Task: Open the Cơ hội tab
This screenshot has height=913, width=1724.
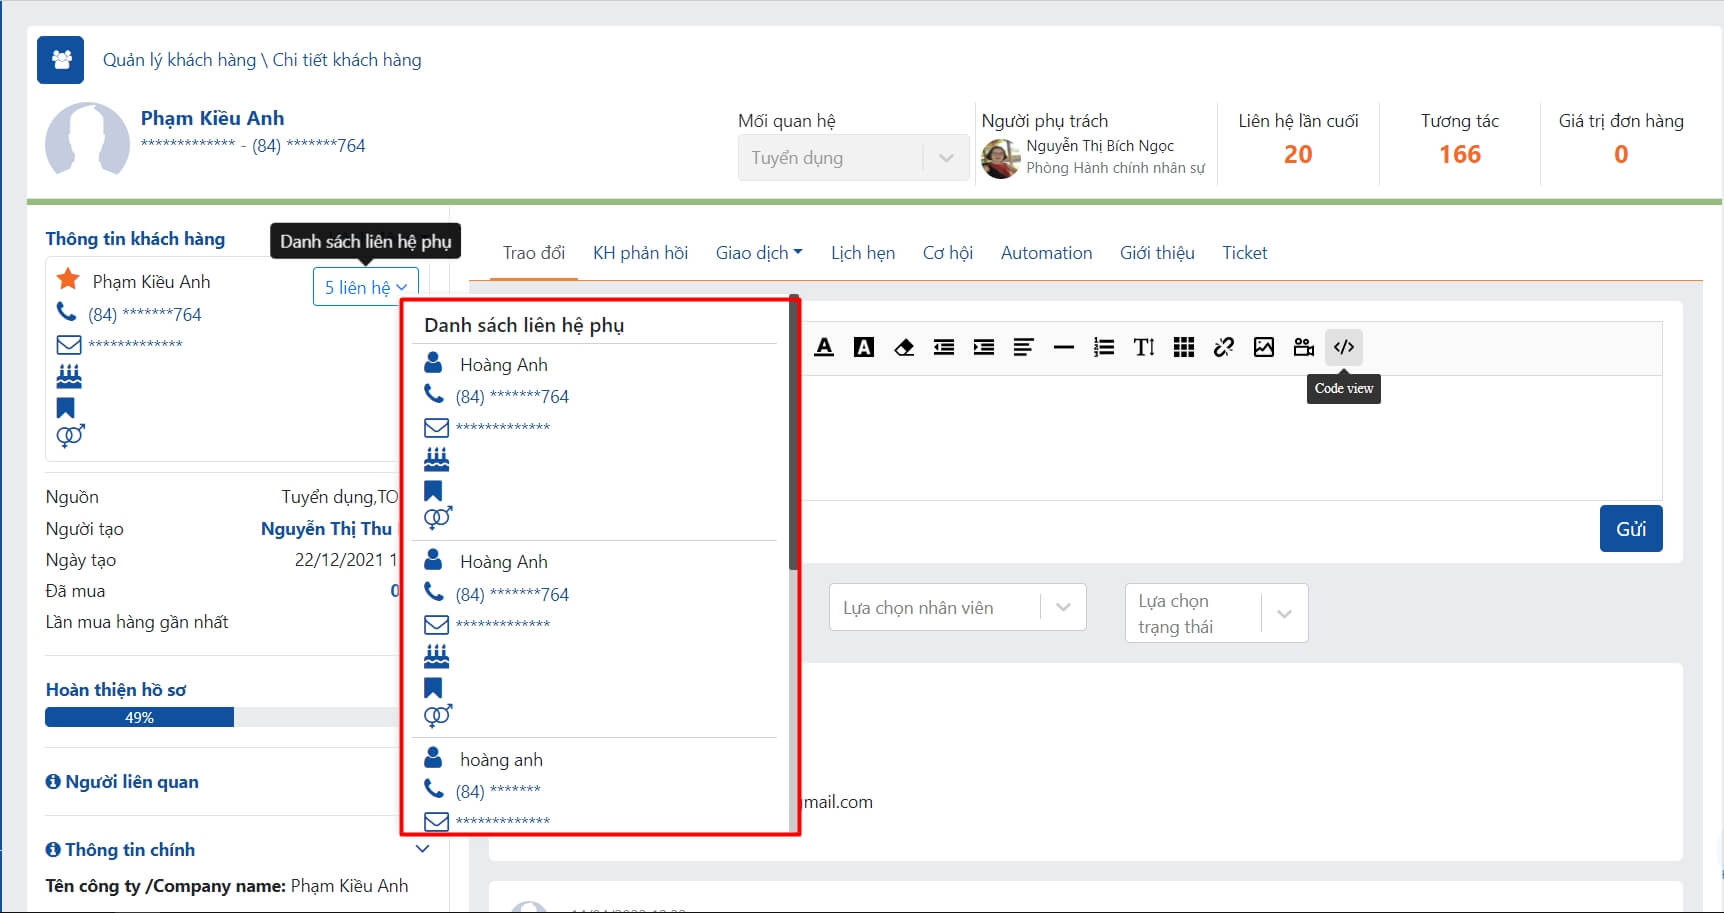Action: click(x=948, y=253)
